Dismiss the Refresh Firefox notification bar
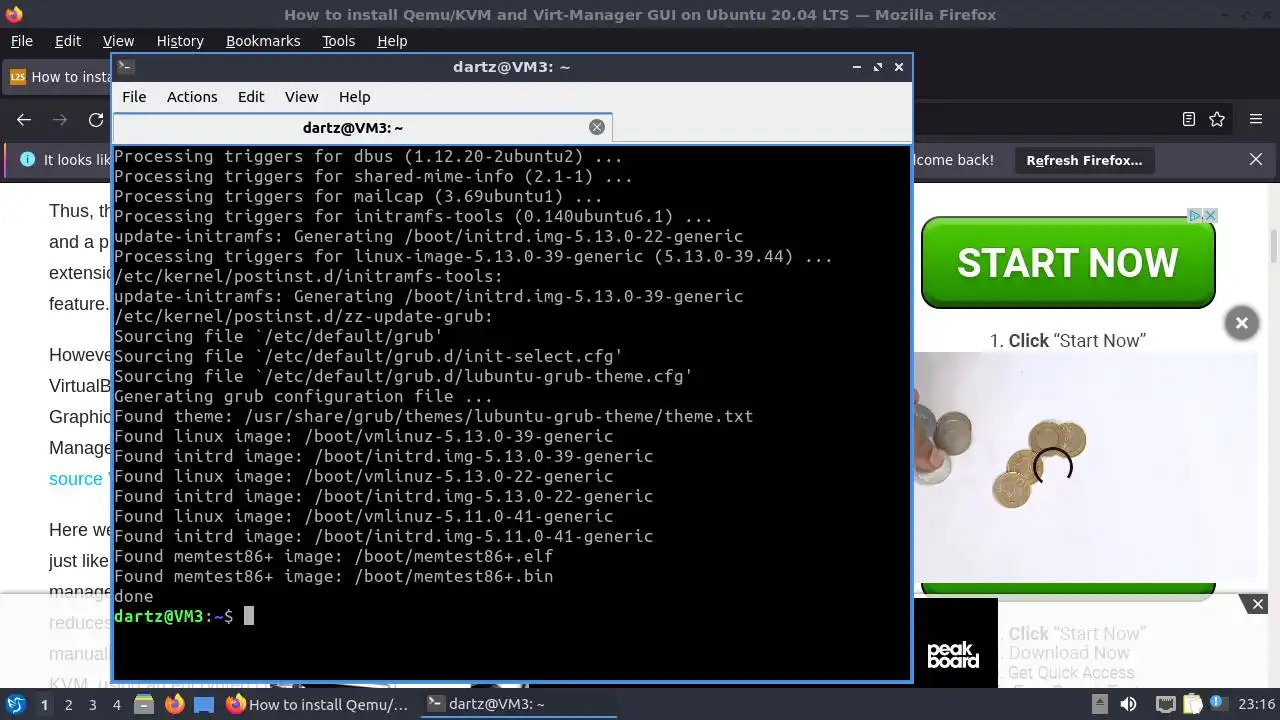This screenshot has width=1280, height=720. coord(1256,160)
